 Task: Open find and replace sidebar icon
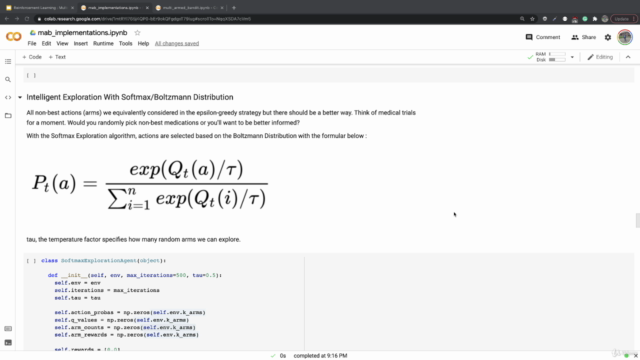point(8,80)
